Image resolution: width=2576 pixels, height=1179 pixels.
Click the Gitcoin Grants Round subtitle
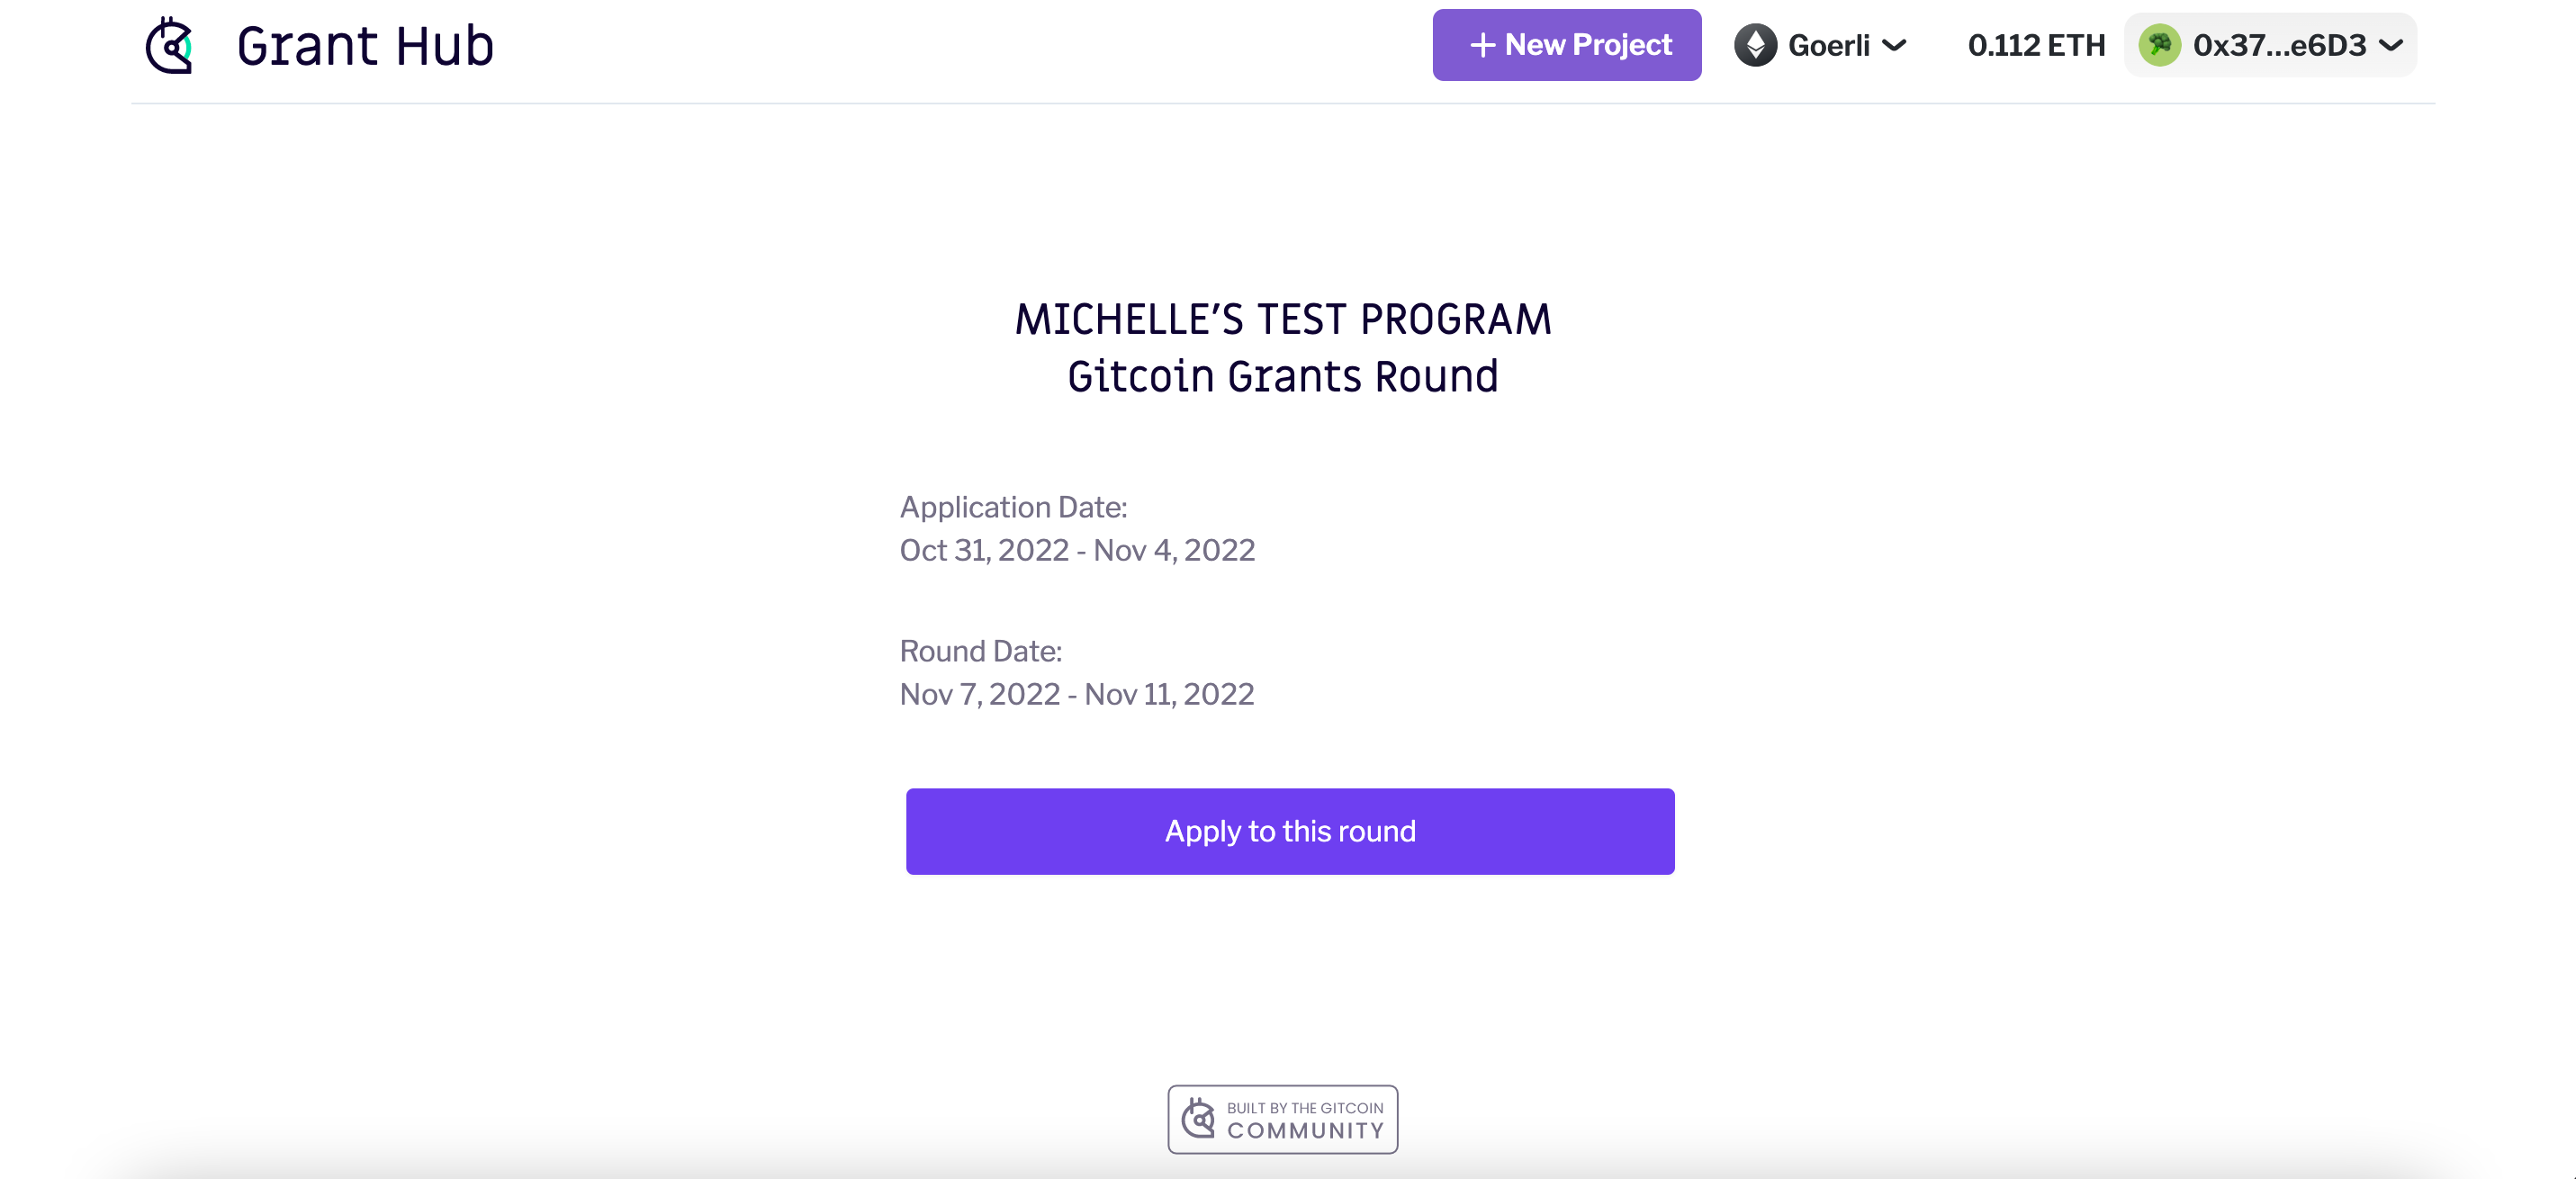pyautogui.click(x=1283, y=377)
